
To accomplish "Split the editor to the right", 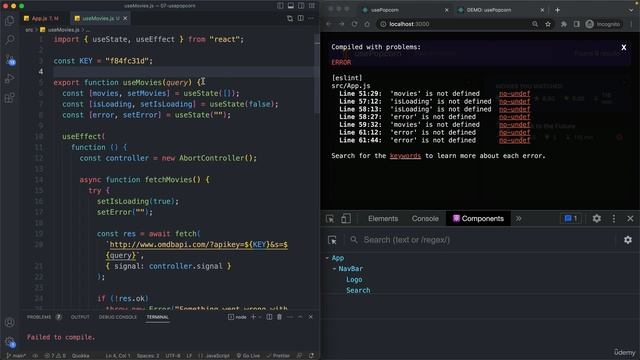I will pyautogui.click(x=300, y=18).
